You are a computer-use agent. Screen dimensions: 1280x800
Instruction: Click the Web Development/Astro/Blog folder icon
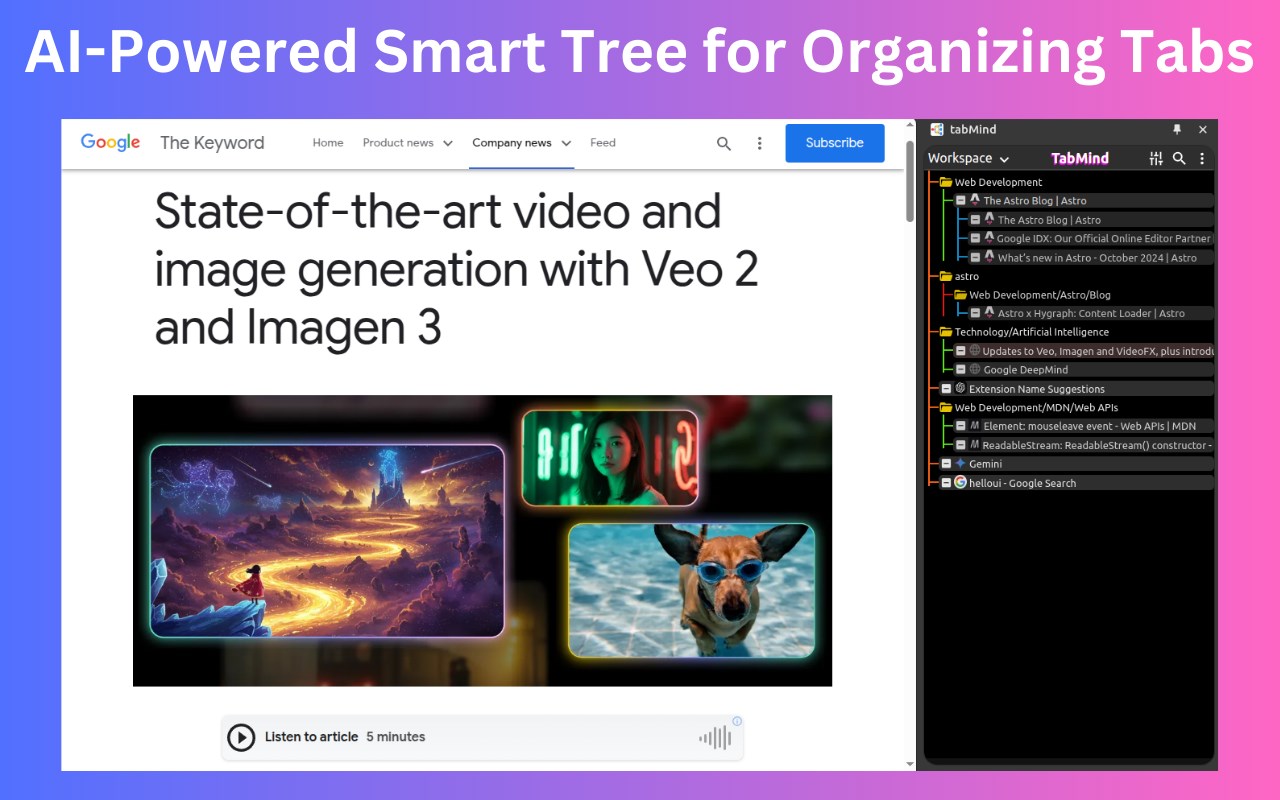tap(961, 295)
